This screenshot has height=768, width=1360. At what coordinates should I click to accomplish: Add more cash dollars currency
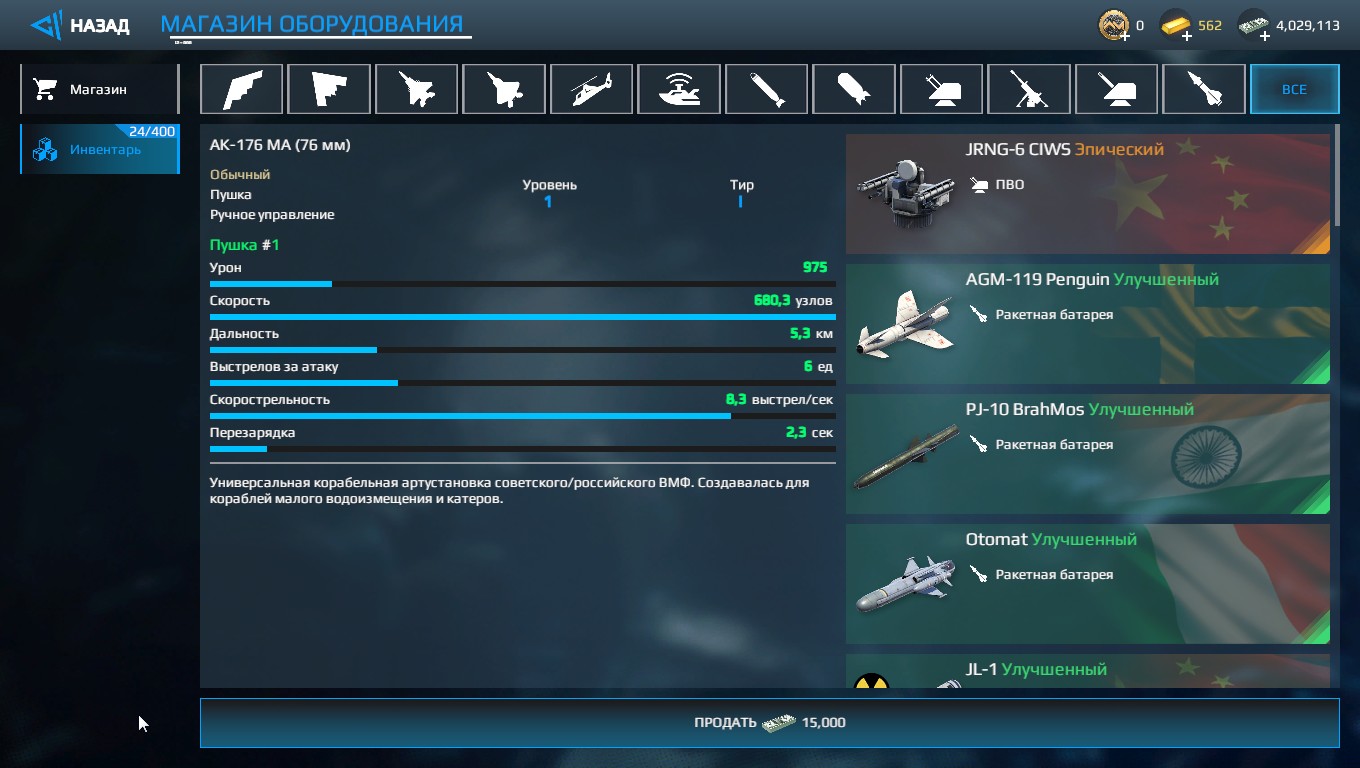coord(1265,36)
